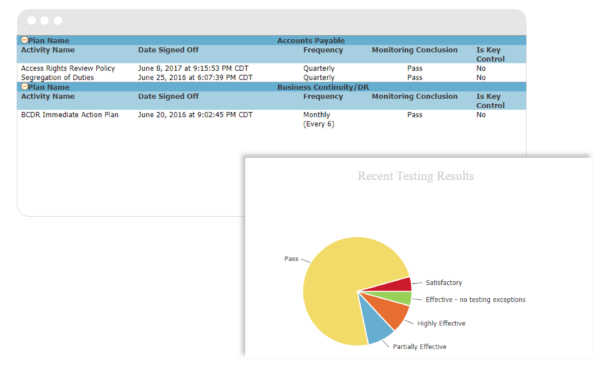600x386 pixels.
Task: Click Pass conclusion for Access Rights Review Policy
Action: click(x=415, y=68)
